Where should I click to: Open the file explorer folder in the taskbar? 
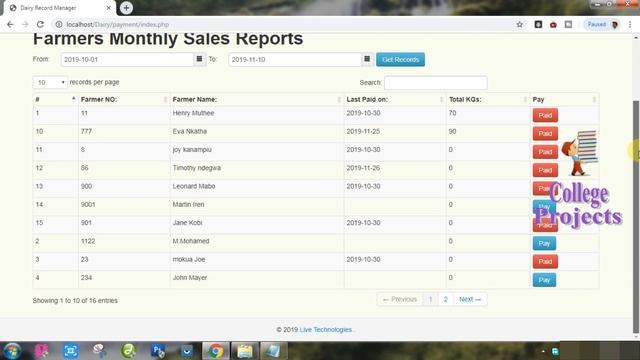pos(244,351)
